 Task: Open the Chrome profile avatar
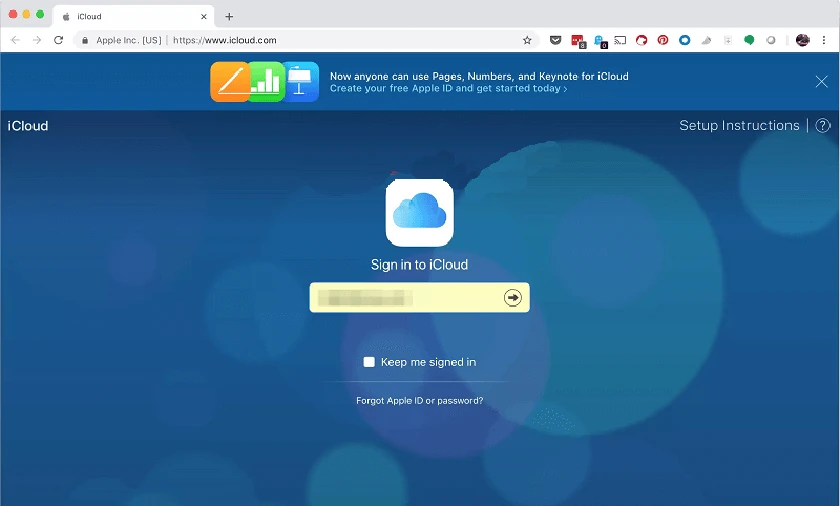(802, 40)
